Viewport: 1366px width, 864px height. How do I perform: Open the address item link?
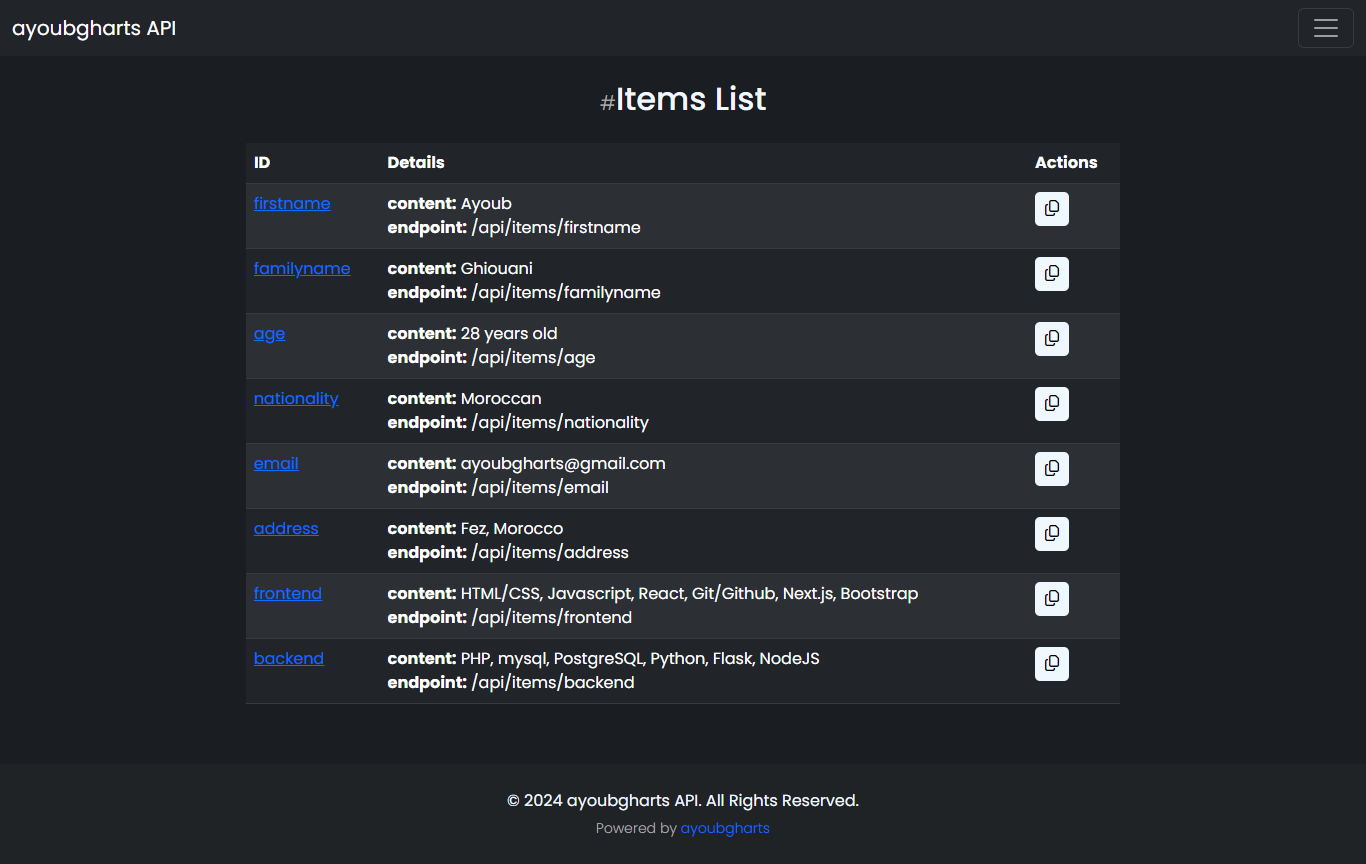[286, 528]
